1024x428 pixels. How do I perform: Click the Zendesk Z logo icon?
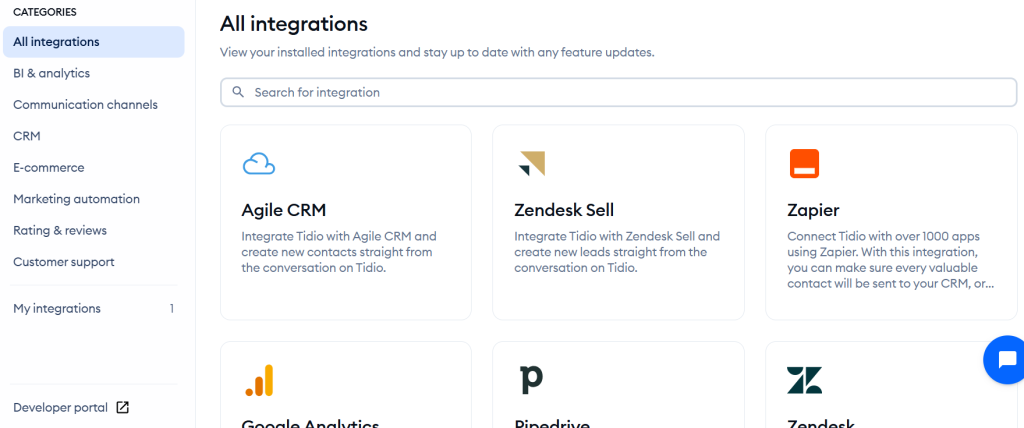[x=805, y=380]
